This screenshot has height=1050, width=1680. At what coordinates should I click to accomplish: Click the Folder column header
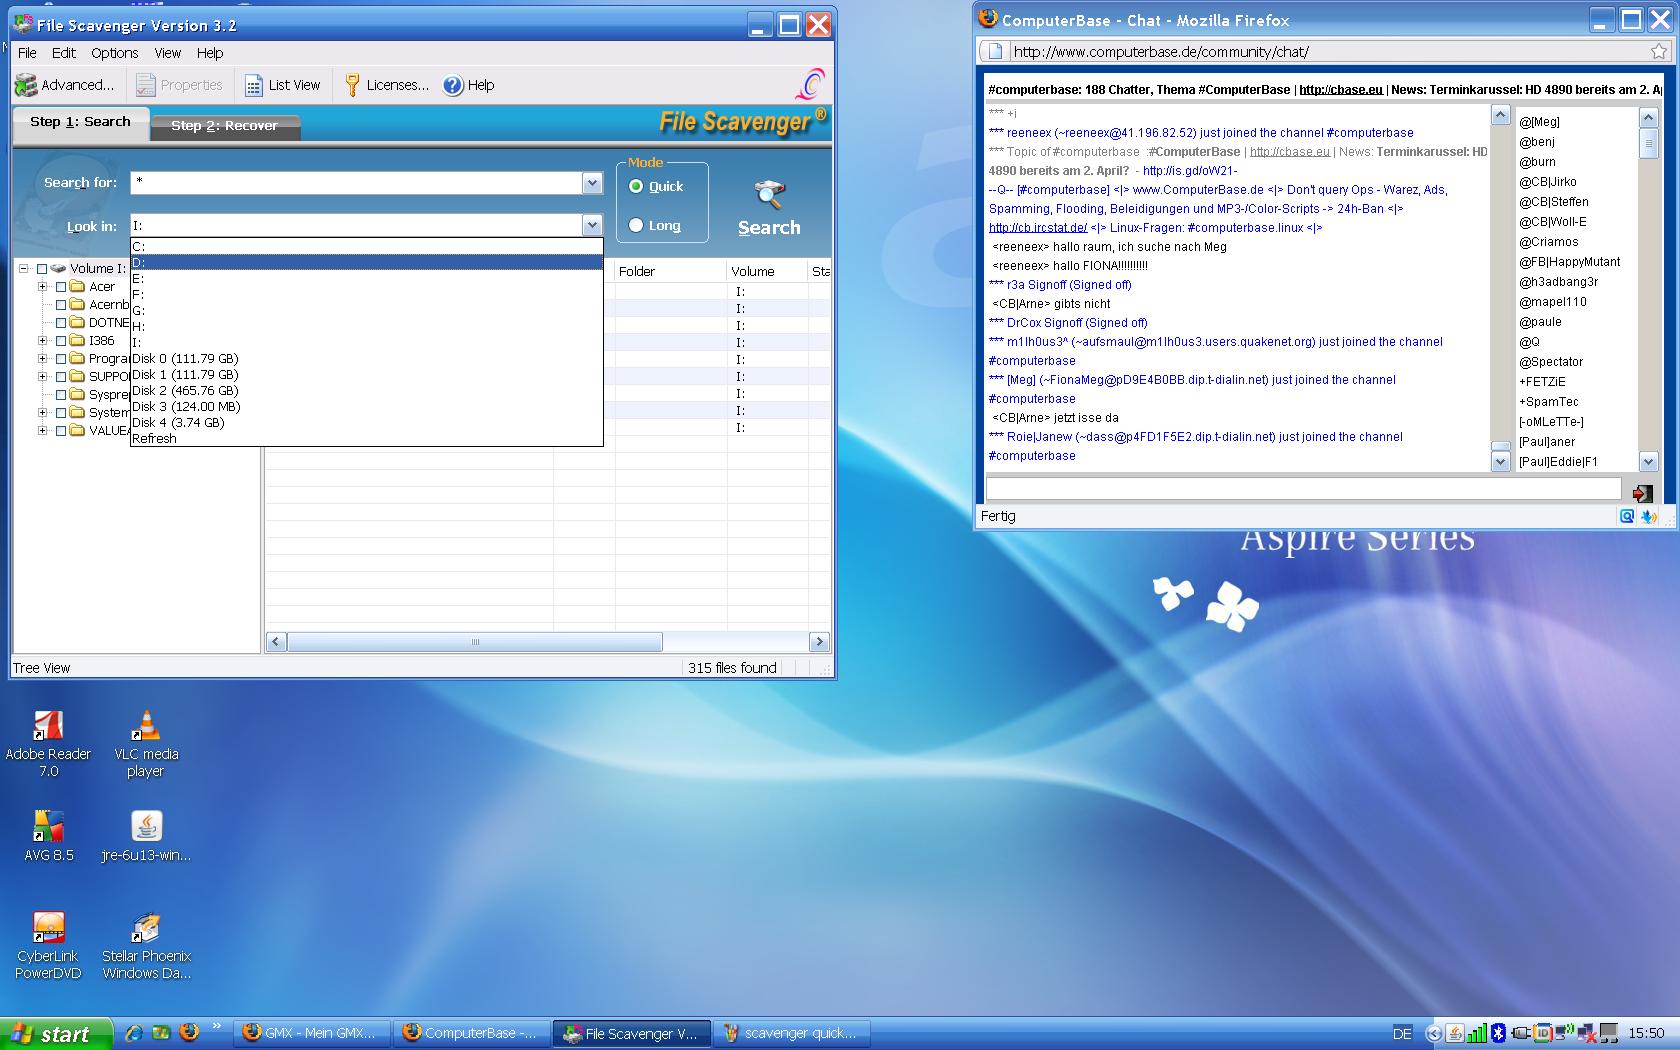tap(671, 271)
